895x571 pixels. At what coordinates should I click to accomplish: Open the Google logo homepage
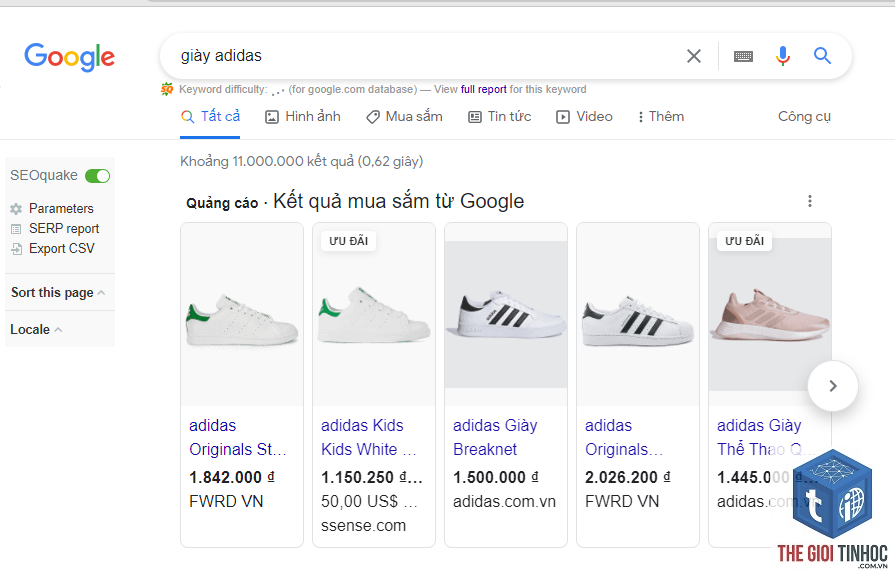(69, 57)
